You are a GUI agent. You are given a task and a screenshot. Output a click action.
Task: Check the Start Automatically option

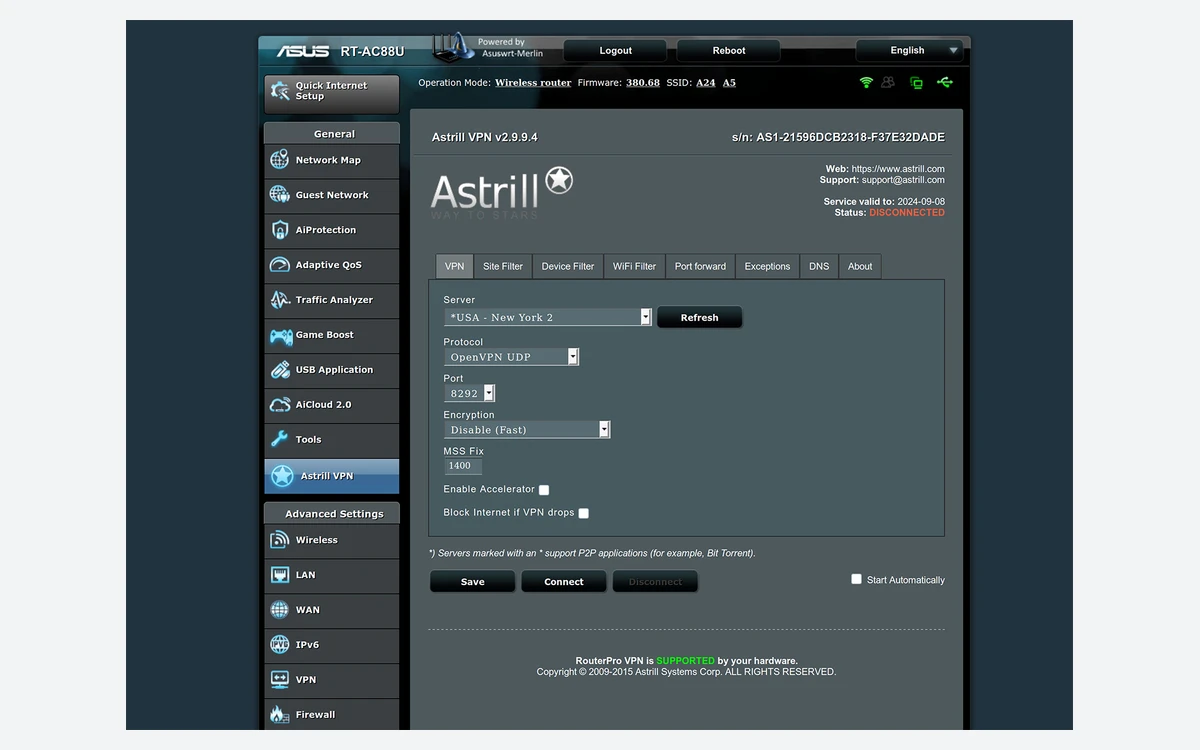(856, 579)
